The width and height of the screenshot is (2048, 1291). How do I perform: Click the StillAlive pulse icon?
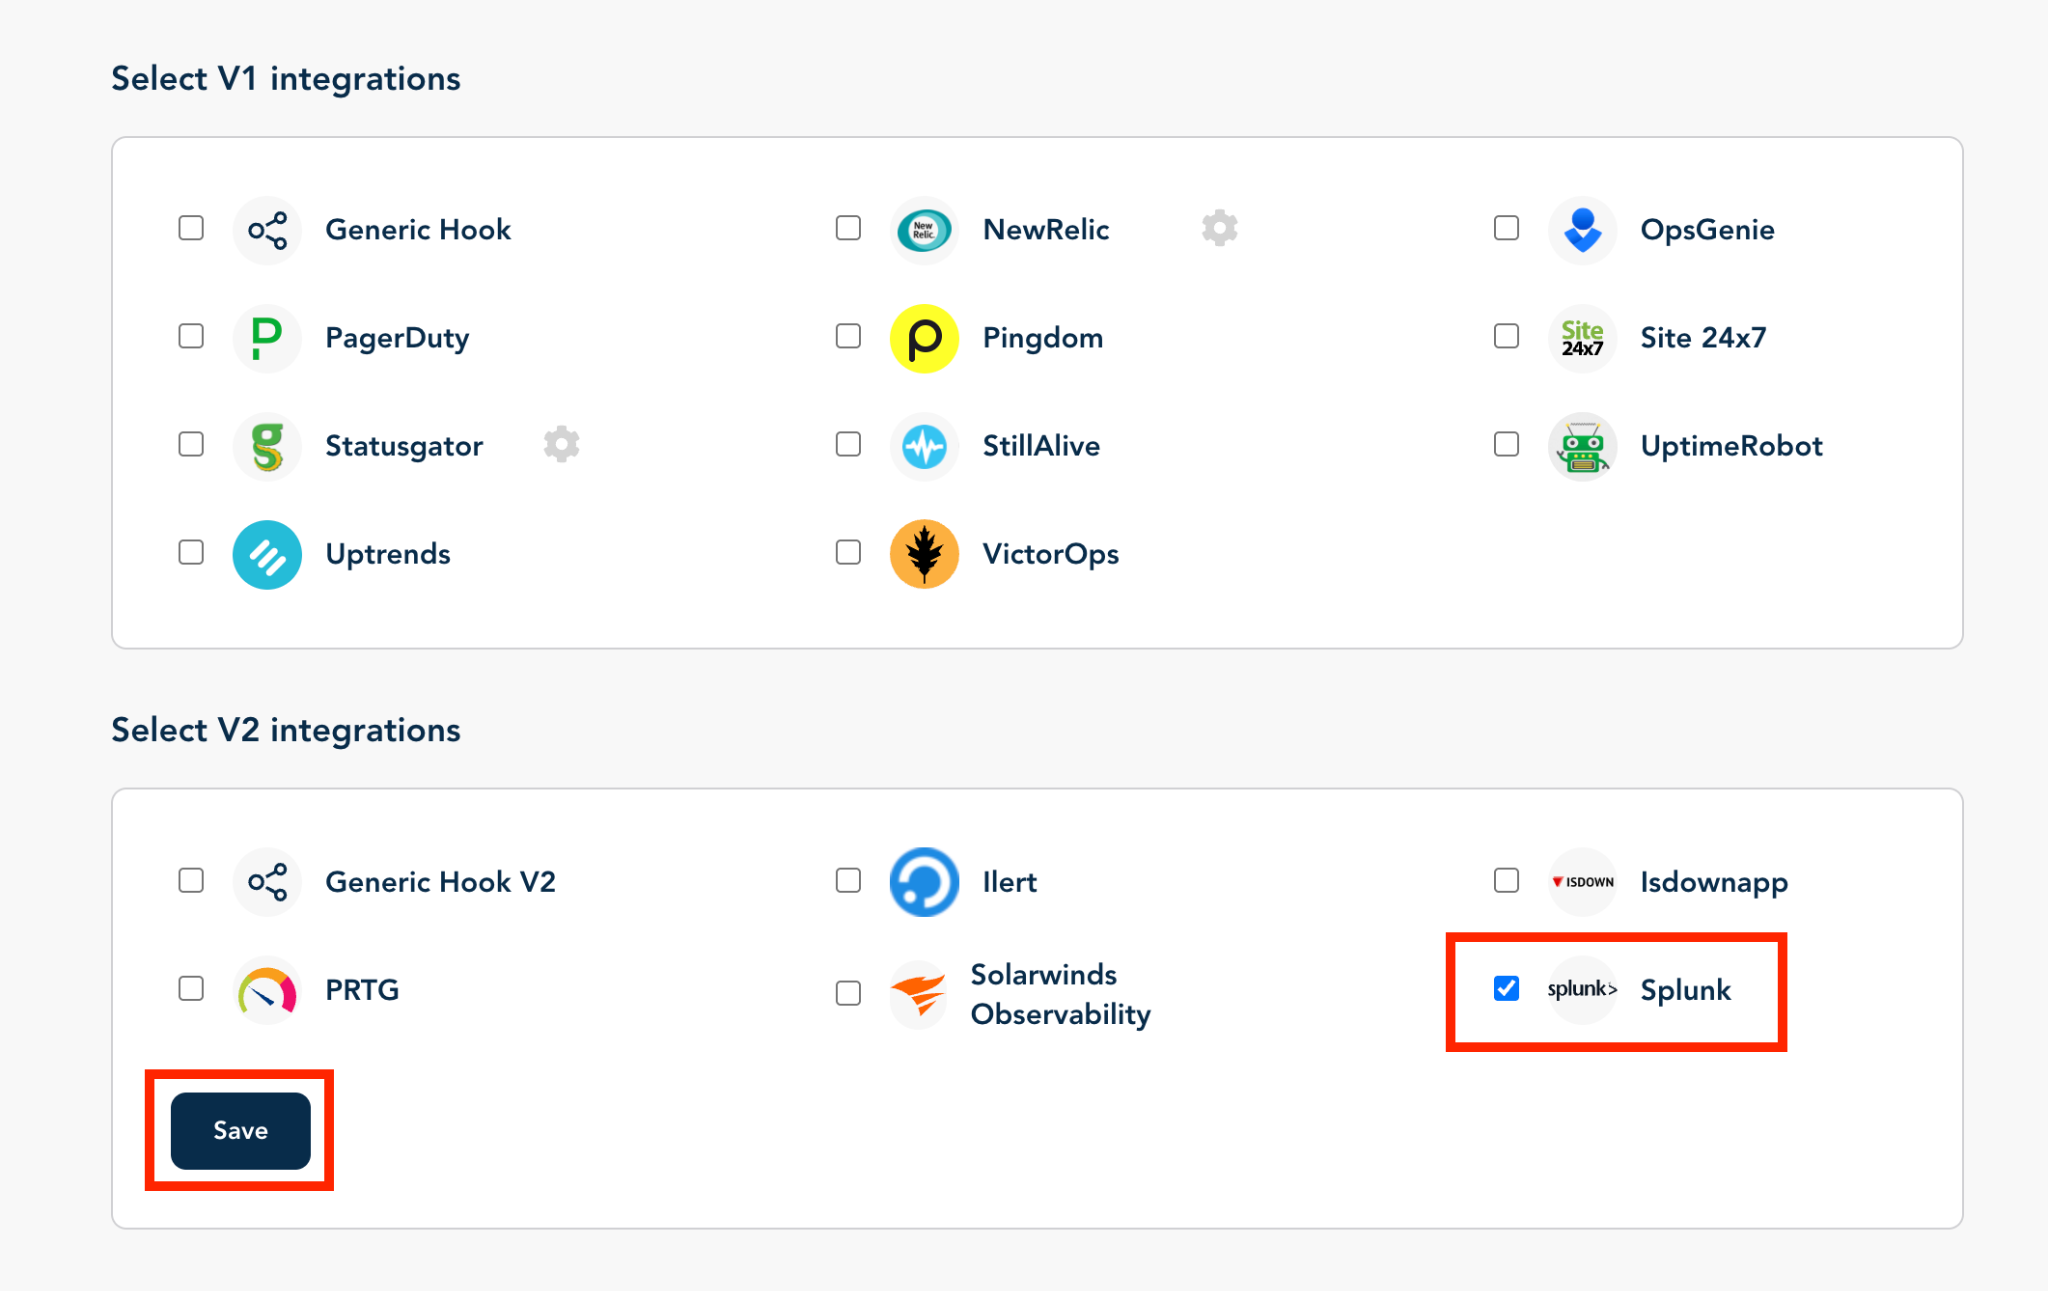click(924, 446)
